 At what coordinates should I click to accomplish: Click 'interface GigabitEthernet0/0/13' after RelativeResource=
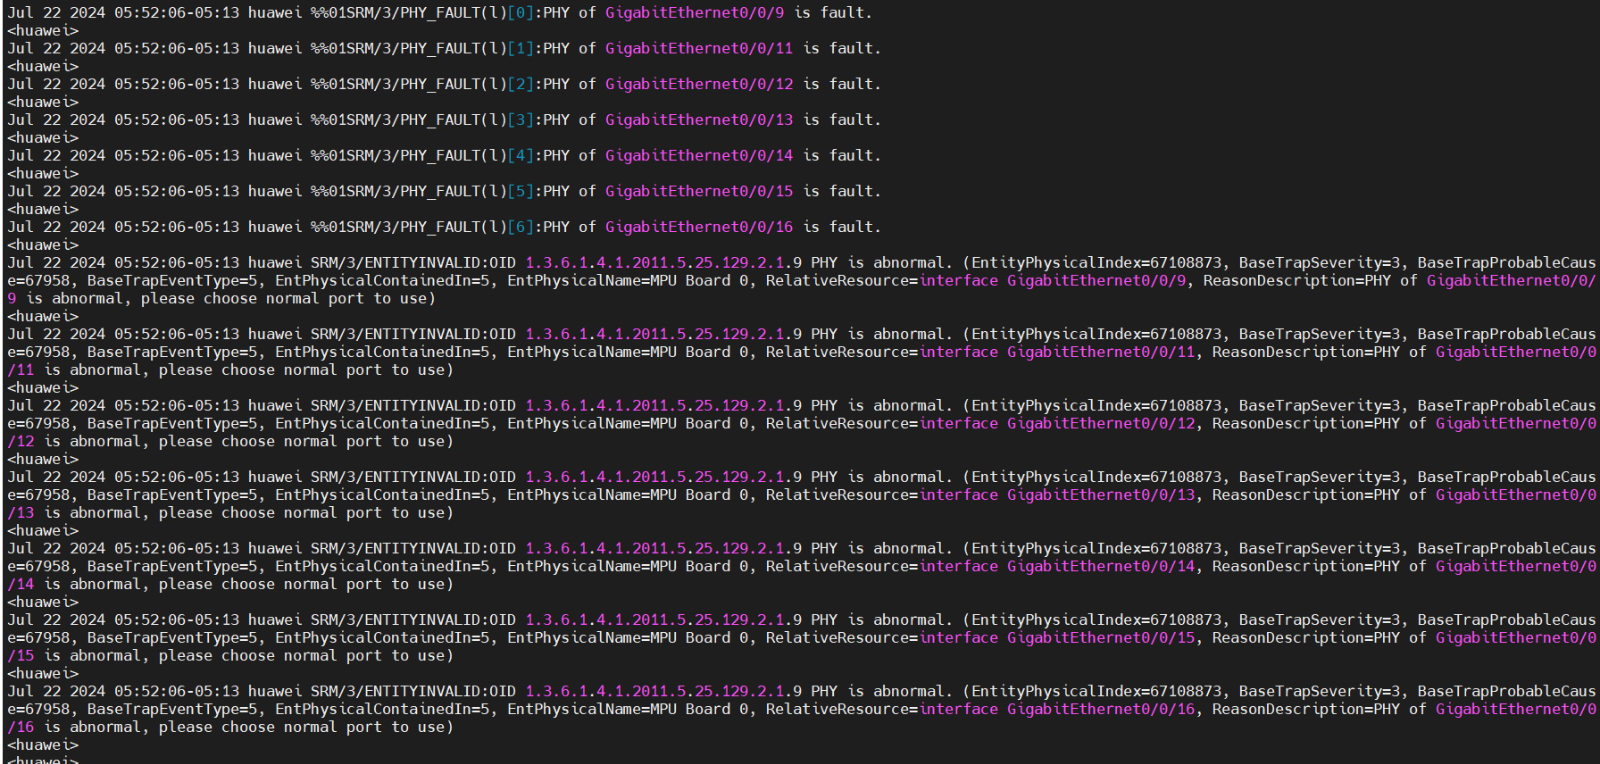pyautogui.click(x=1058, y=496)
